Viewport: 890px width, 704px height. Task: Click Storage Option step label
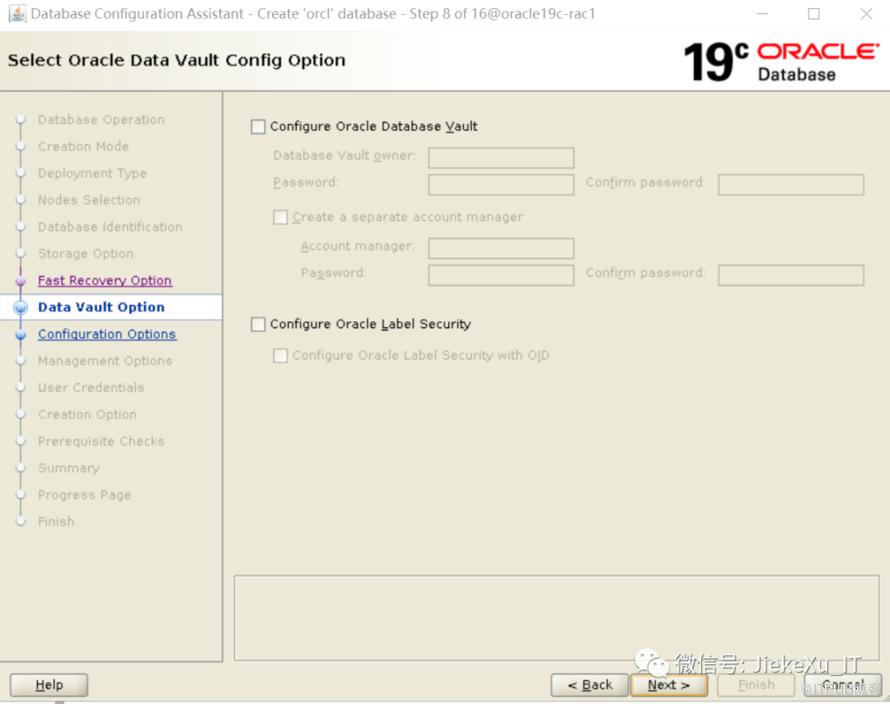click(86, 254)
